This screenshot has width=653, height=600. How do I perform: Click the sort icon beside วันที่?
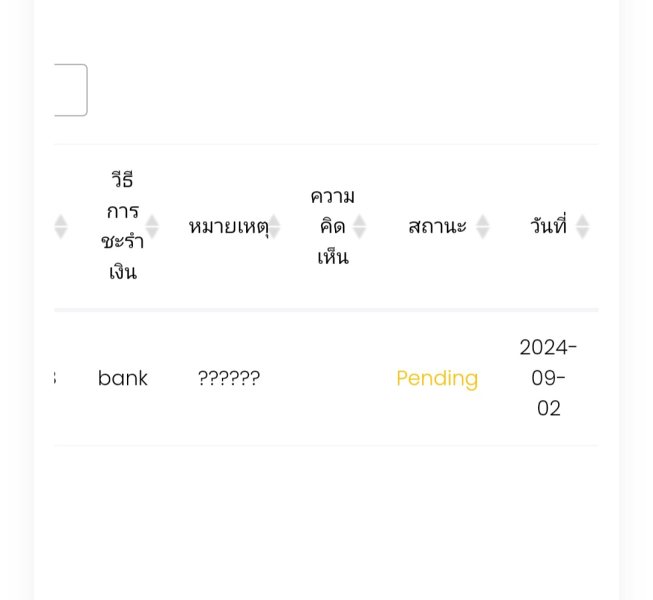click(582, 227)
